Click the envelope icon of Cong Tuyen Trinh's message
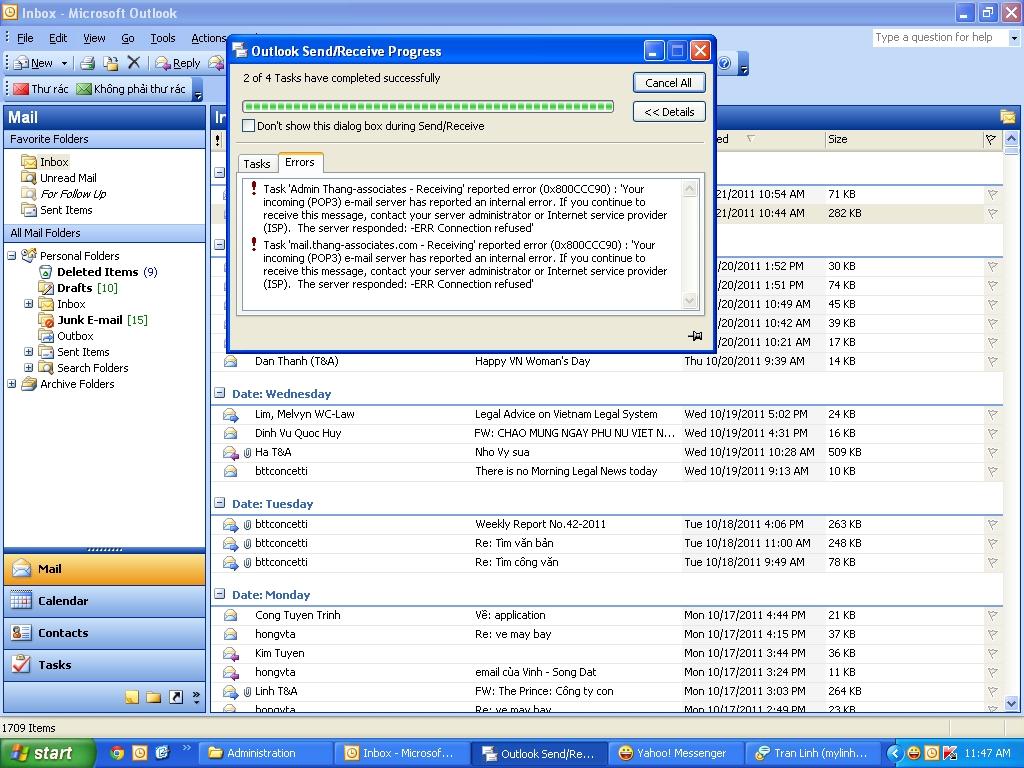The width and height of the screenshot is (1024, 768). click(231, 615)
